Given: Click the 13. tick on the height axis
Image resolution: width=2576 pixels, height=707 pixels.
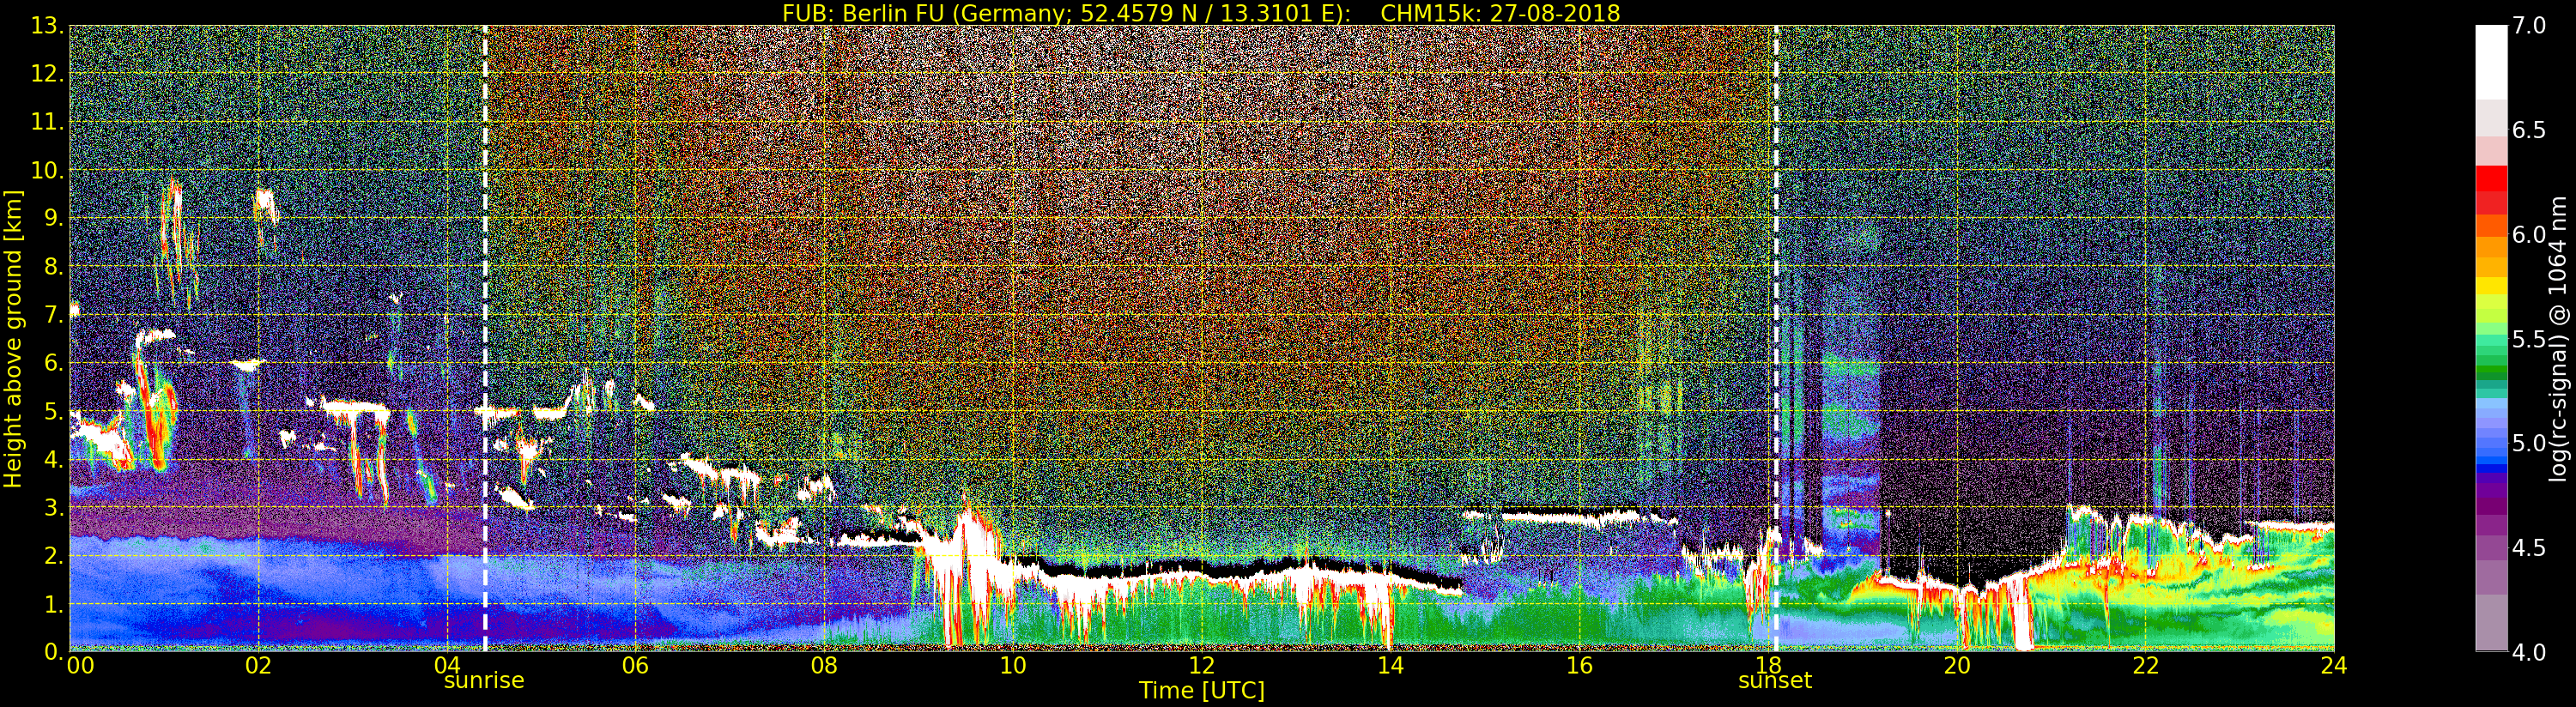Looking at the screenshot, I should click(x=47, y=26).
